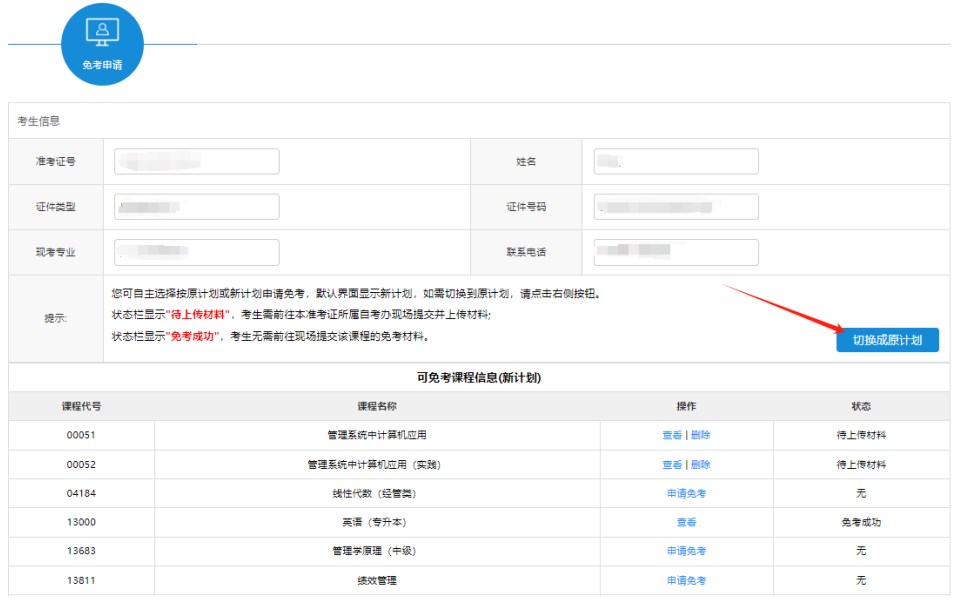Click the 课程代号 column header
The height and width of the screenshot is (609, 960).
pos(81,407)
